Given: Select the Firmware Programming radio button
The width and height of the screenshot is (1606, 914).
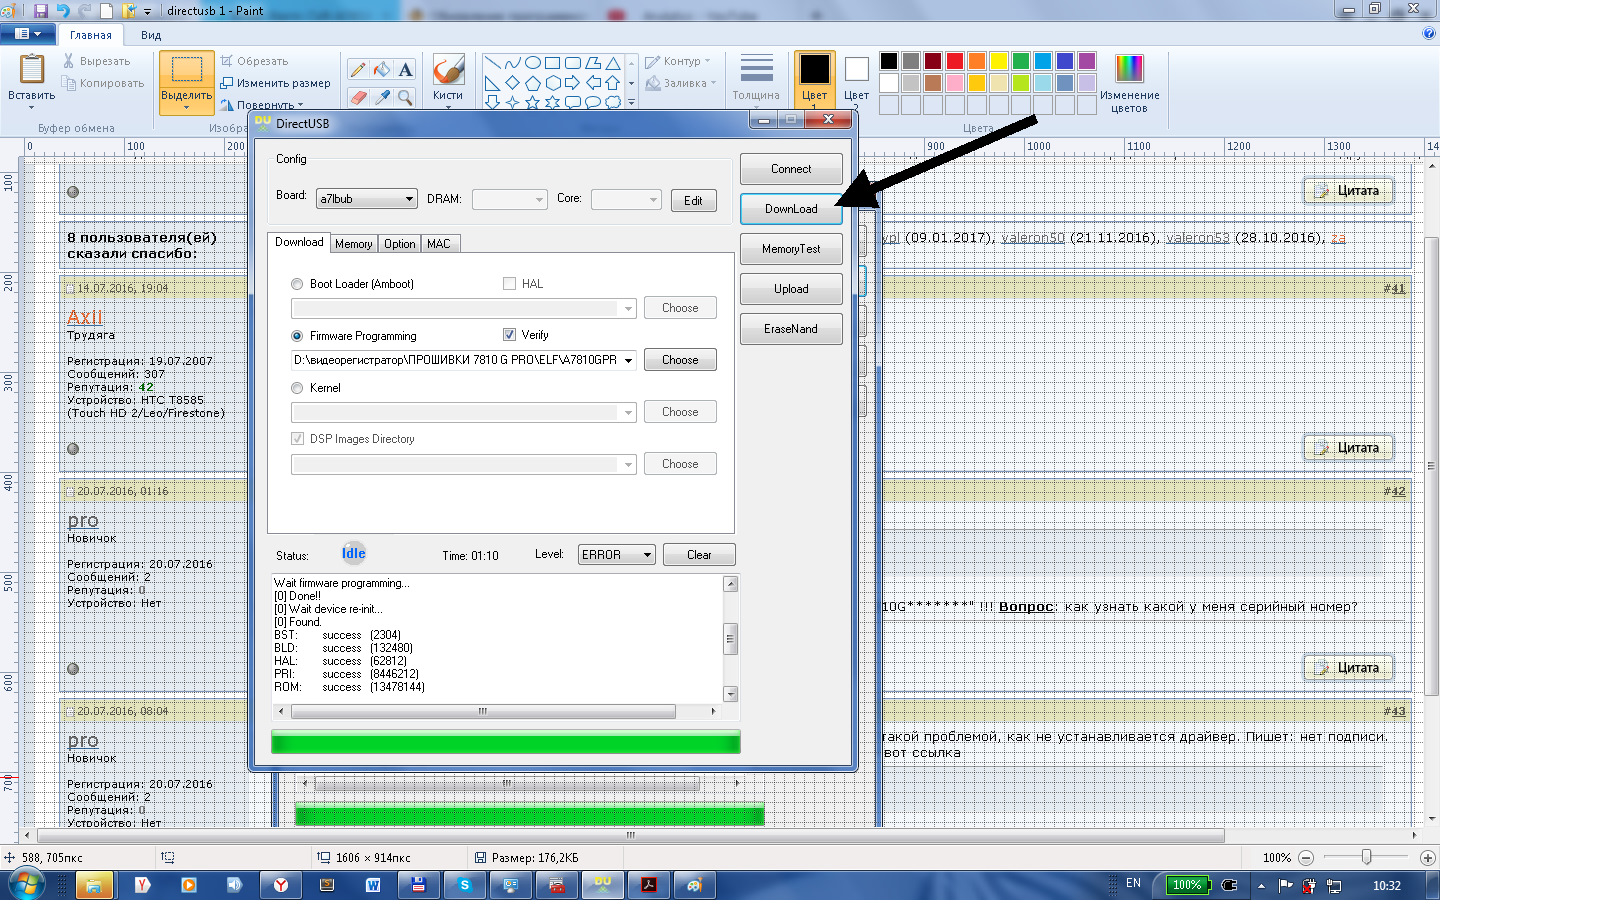Looking at the screenshot, I should [297, 336].
